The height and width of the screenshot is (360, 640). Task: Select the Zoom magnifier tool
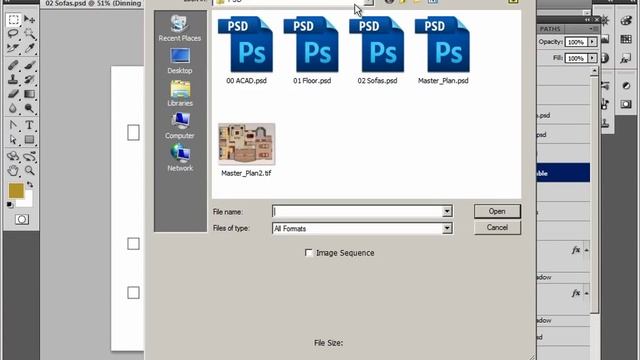click(29, 170)
